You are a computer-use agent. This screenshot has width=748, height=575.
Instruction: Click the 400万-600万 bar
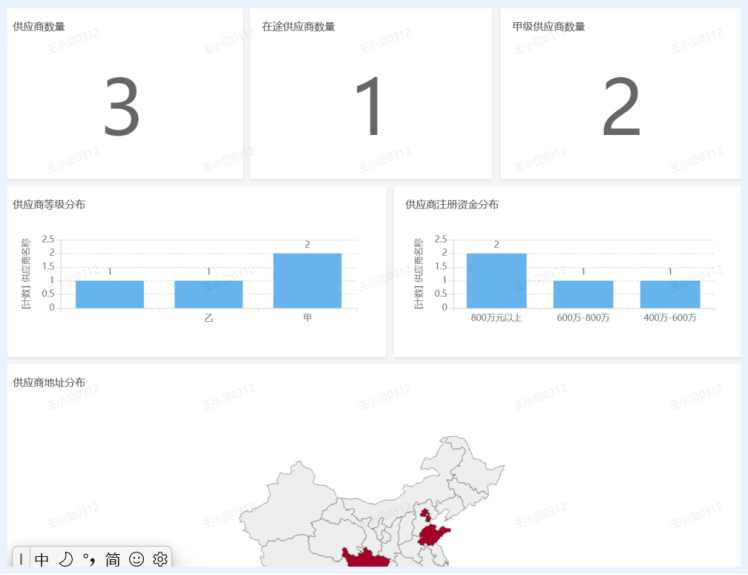point(670,294)
